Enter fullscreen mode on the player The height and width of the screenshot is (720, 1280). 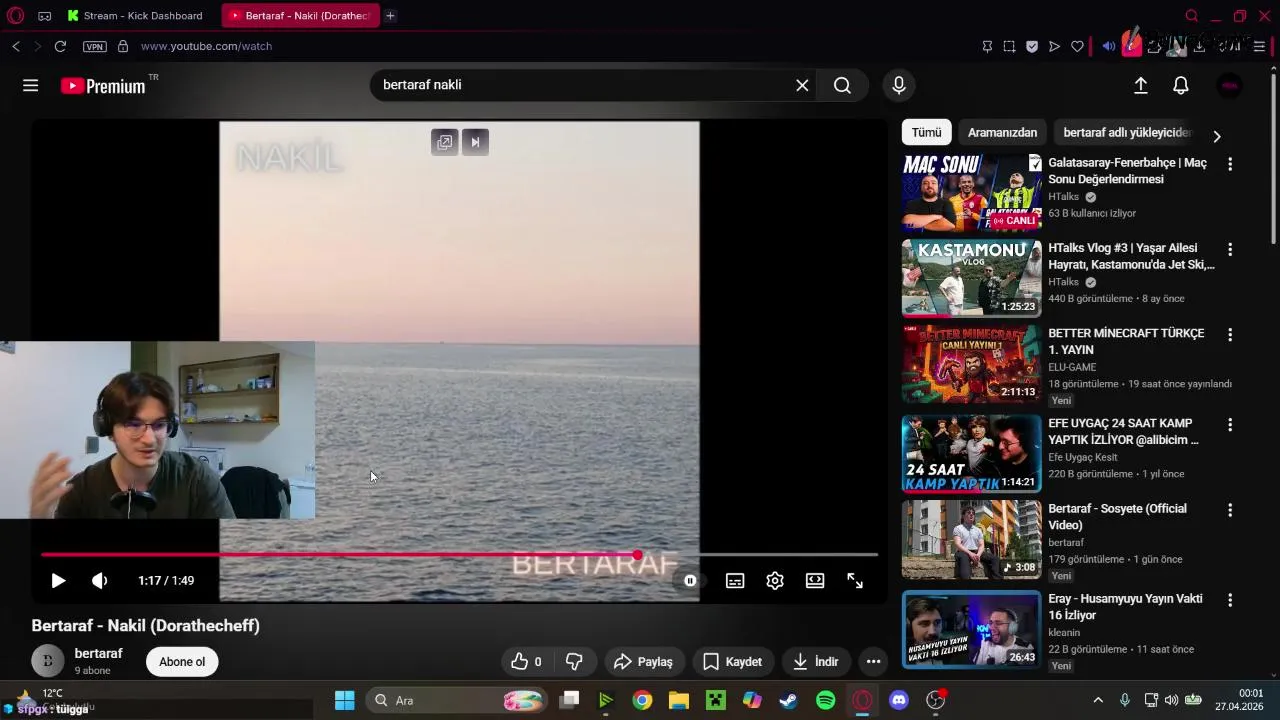[855, 580]
